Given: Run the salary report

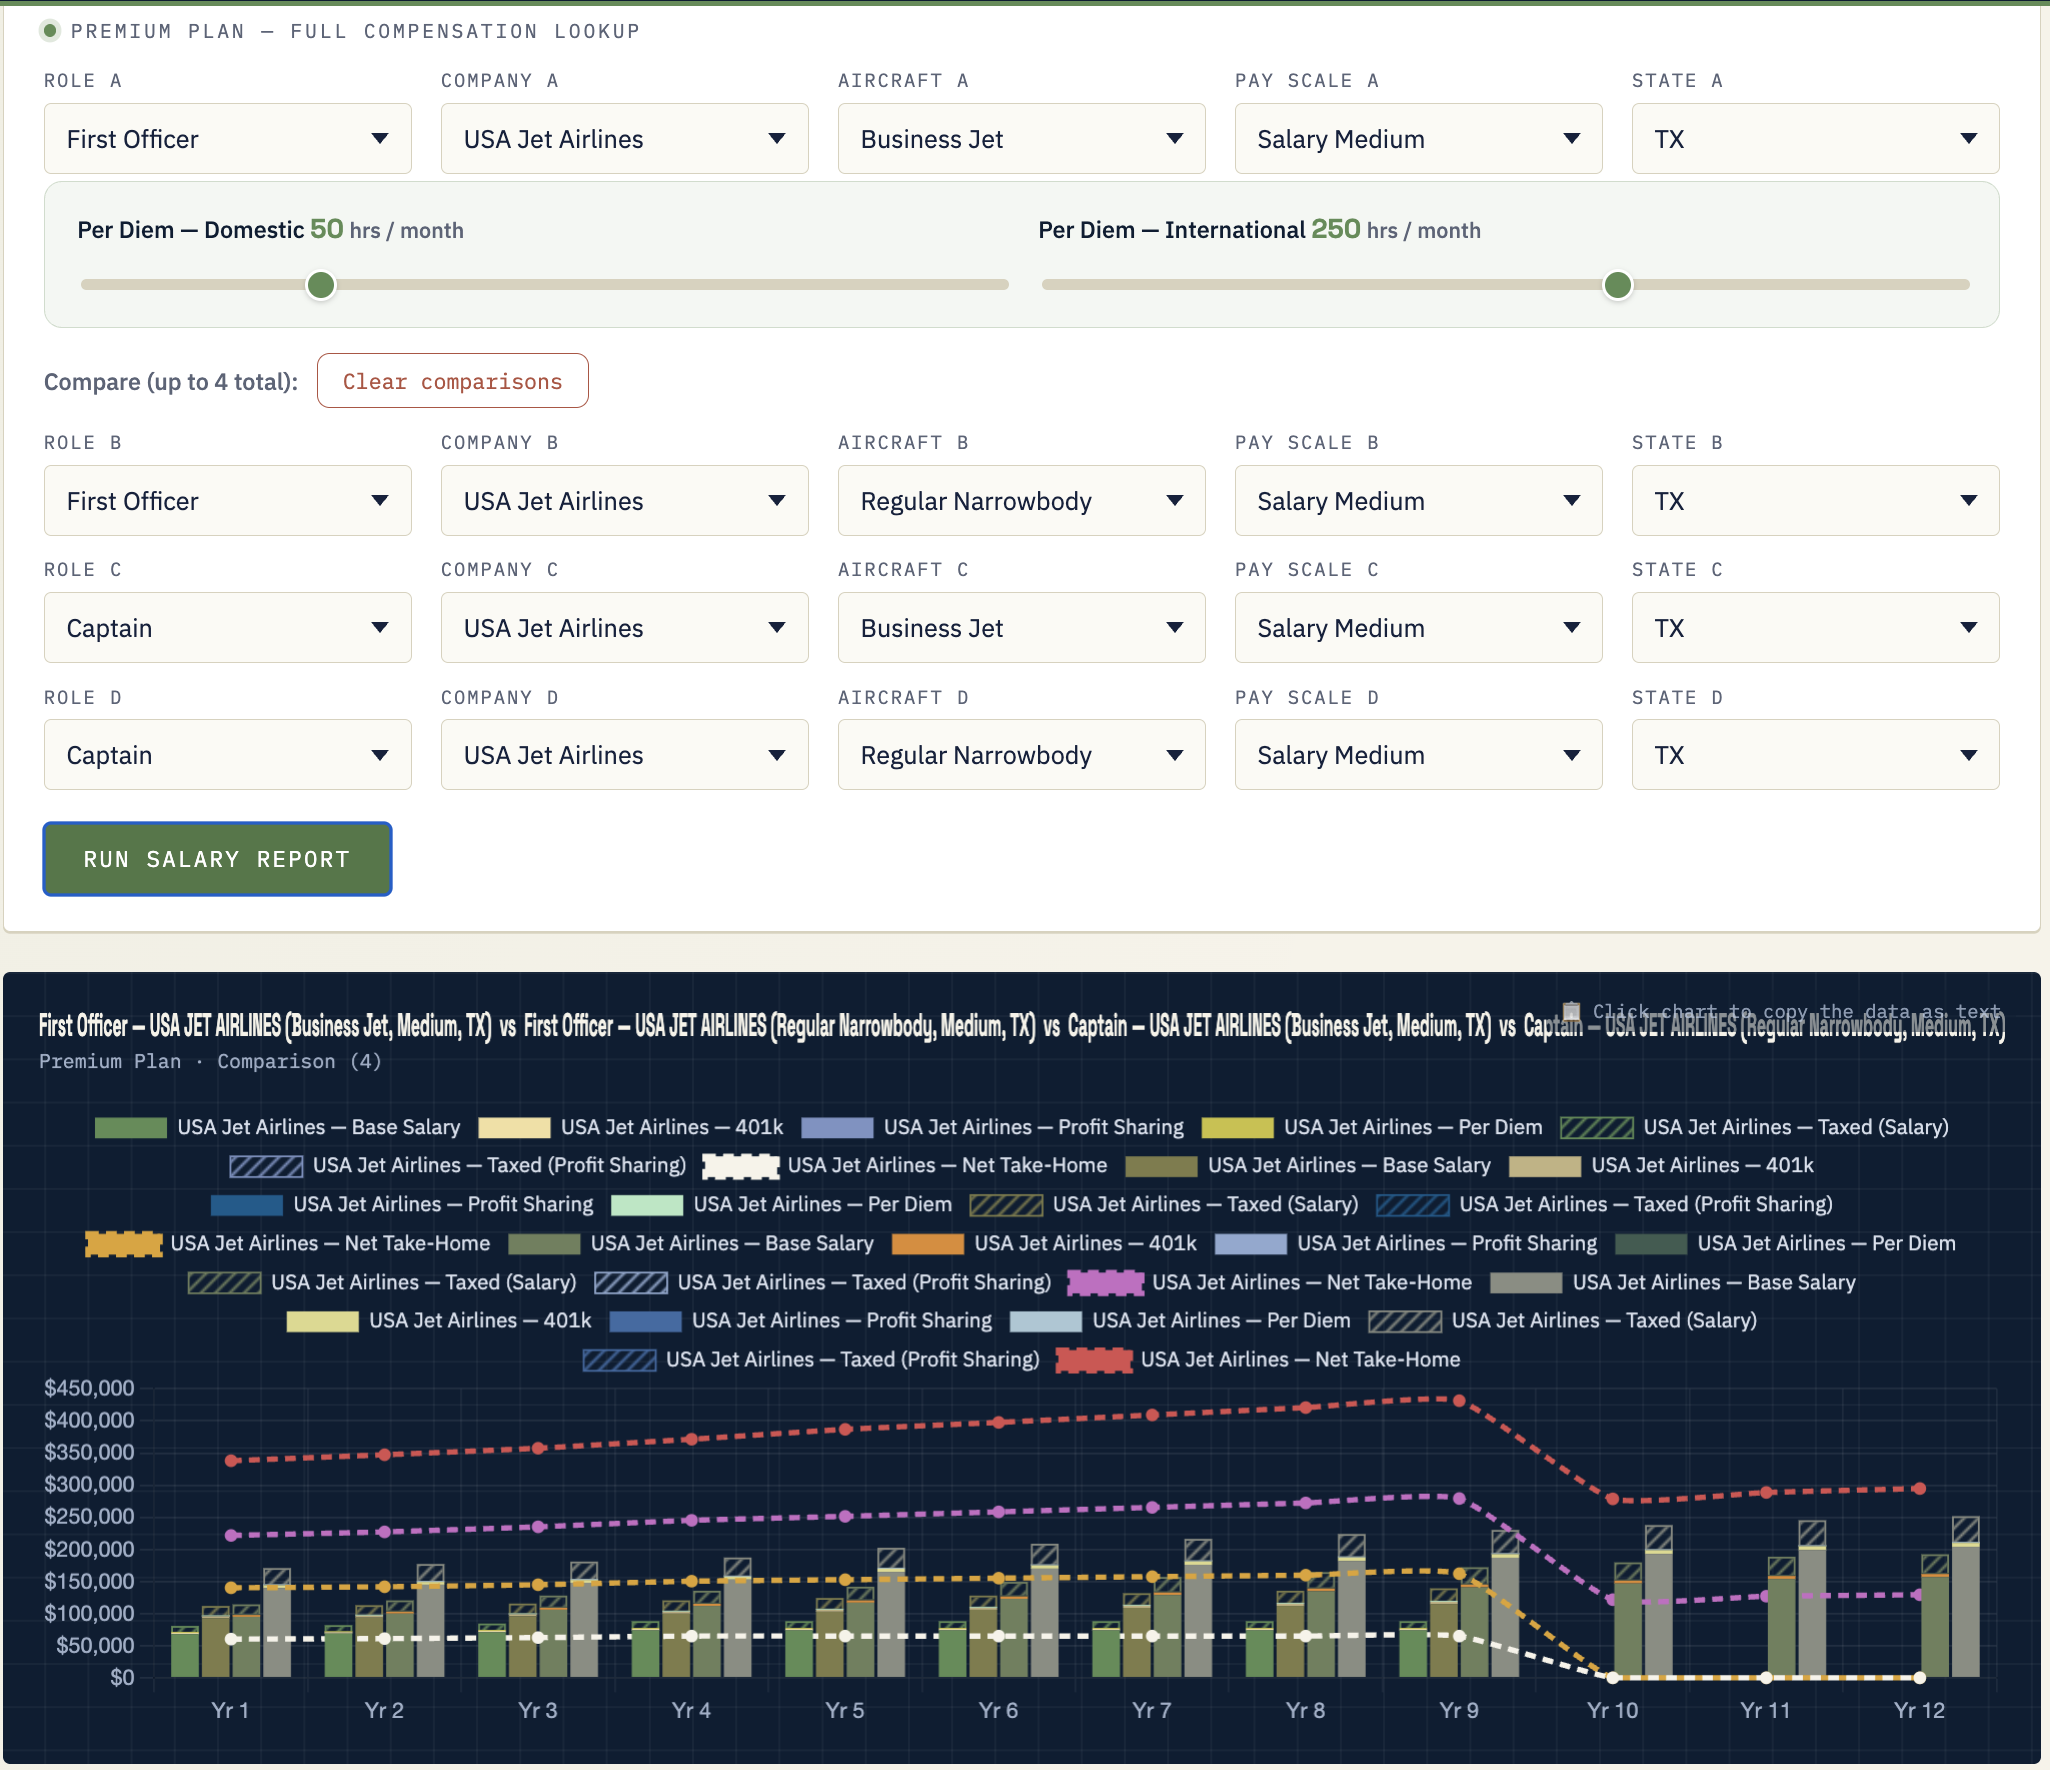Looking at the screenshot, I should (217, 859).
